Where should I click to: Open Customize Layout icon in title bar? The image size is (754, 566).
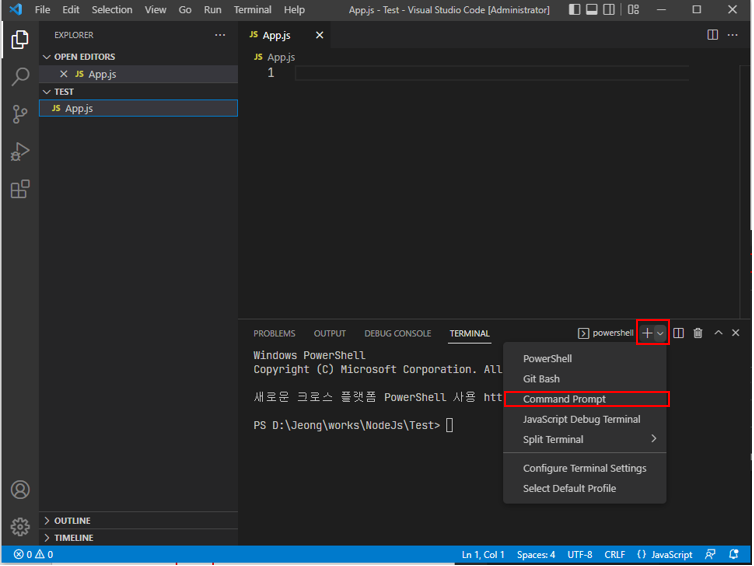[x=633, y=9]
